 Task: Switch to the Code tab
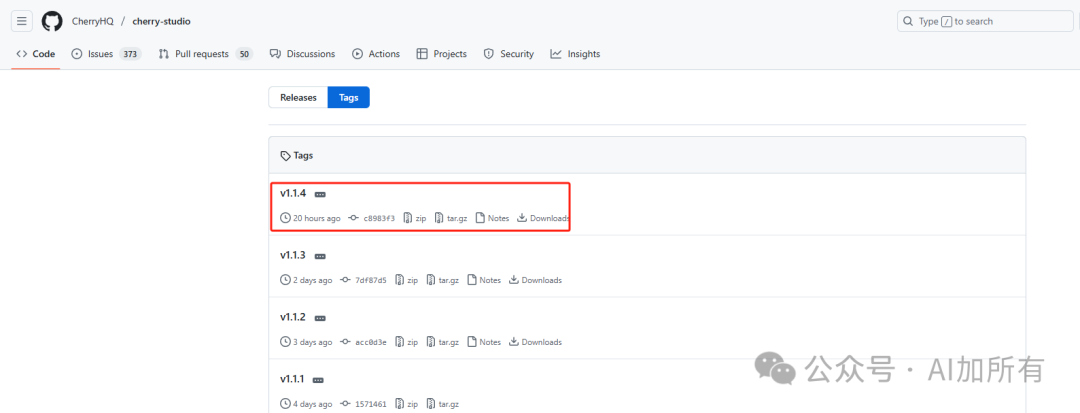tap(35, 54)
